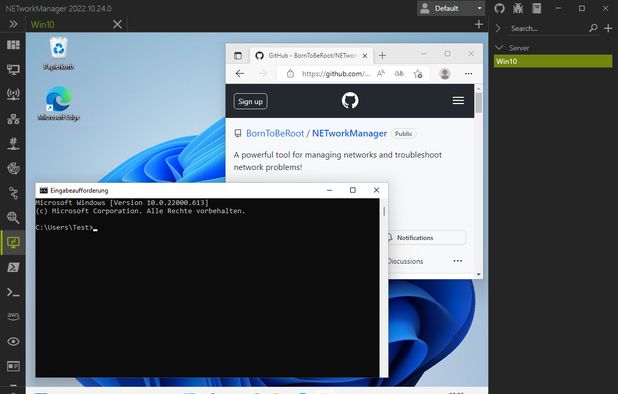Click the GitHub Octocat logo
Image resolution: width=618 pixels, height=394 pixels.
tap(350, 100)
